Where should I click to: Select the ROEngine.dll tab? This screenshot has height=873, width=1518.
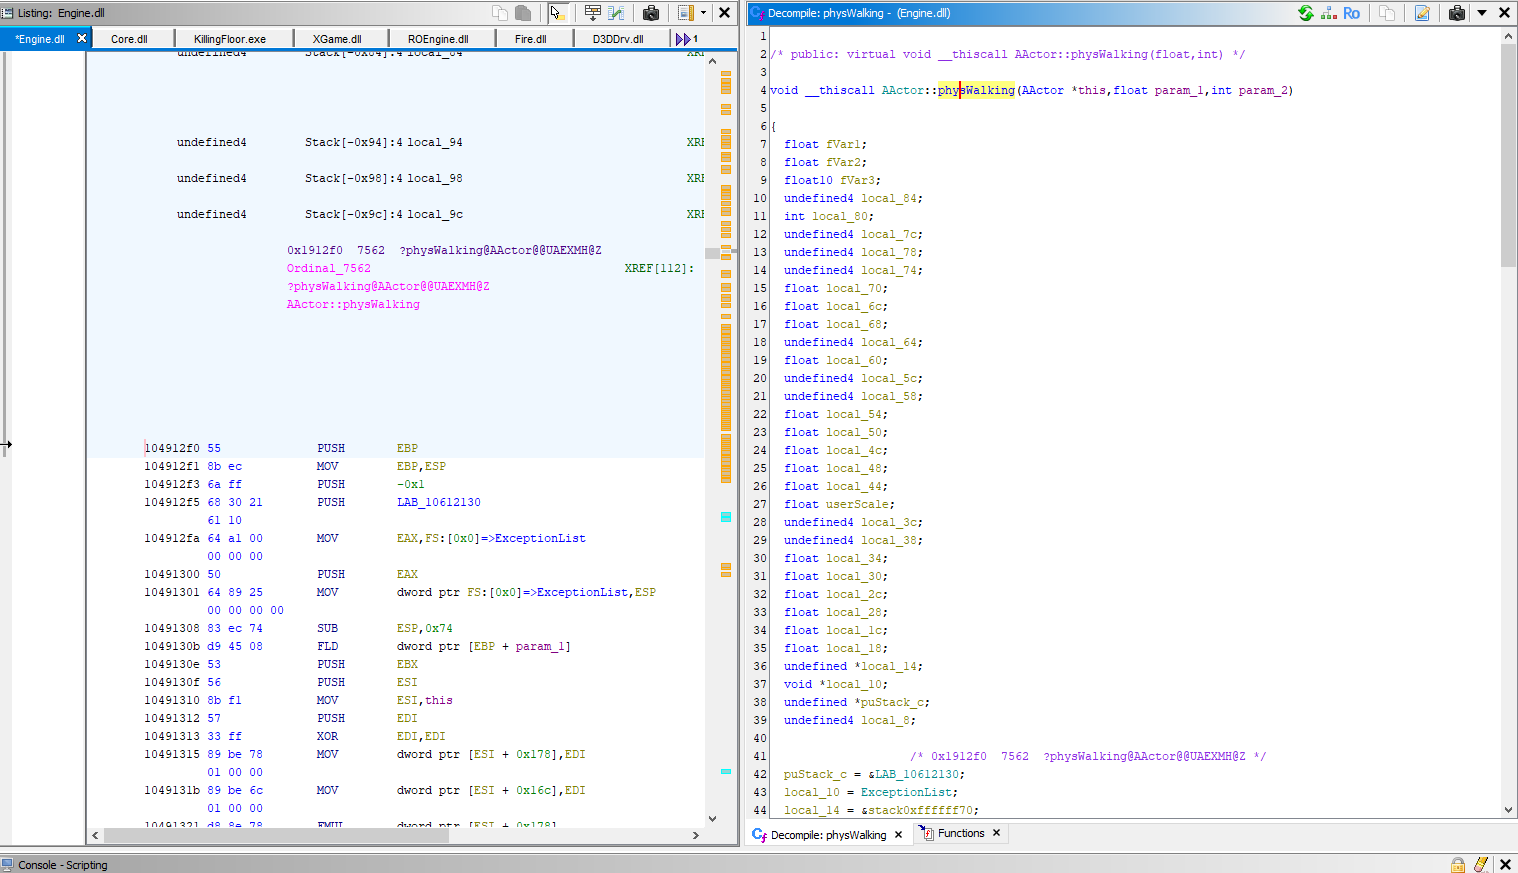click(x=438, y=39)
